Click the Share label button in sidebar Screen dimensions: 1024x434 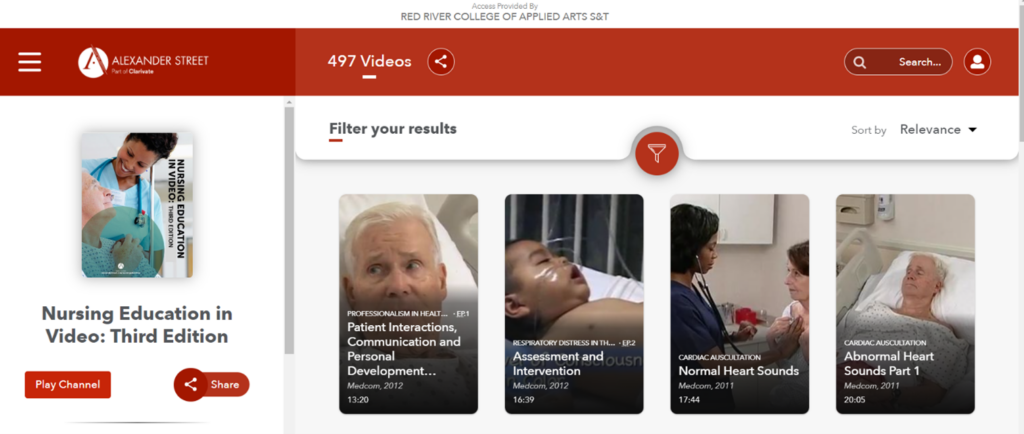pos(225,384)
